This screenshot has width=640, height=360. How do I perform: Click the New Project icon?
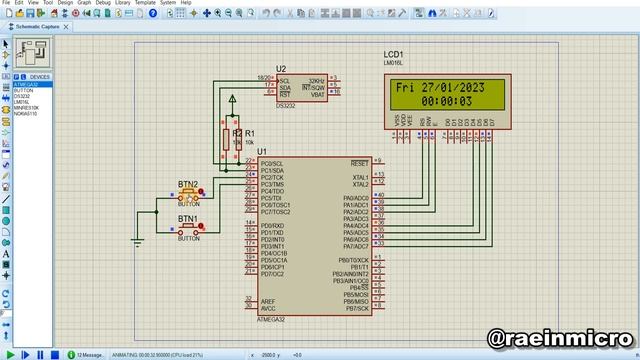[x=9, y=13]
